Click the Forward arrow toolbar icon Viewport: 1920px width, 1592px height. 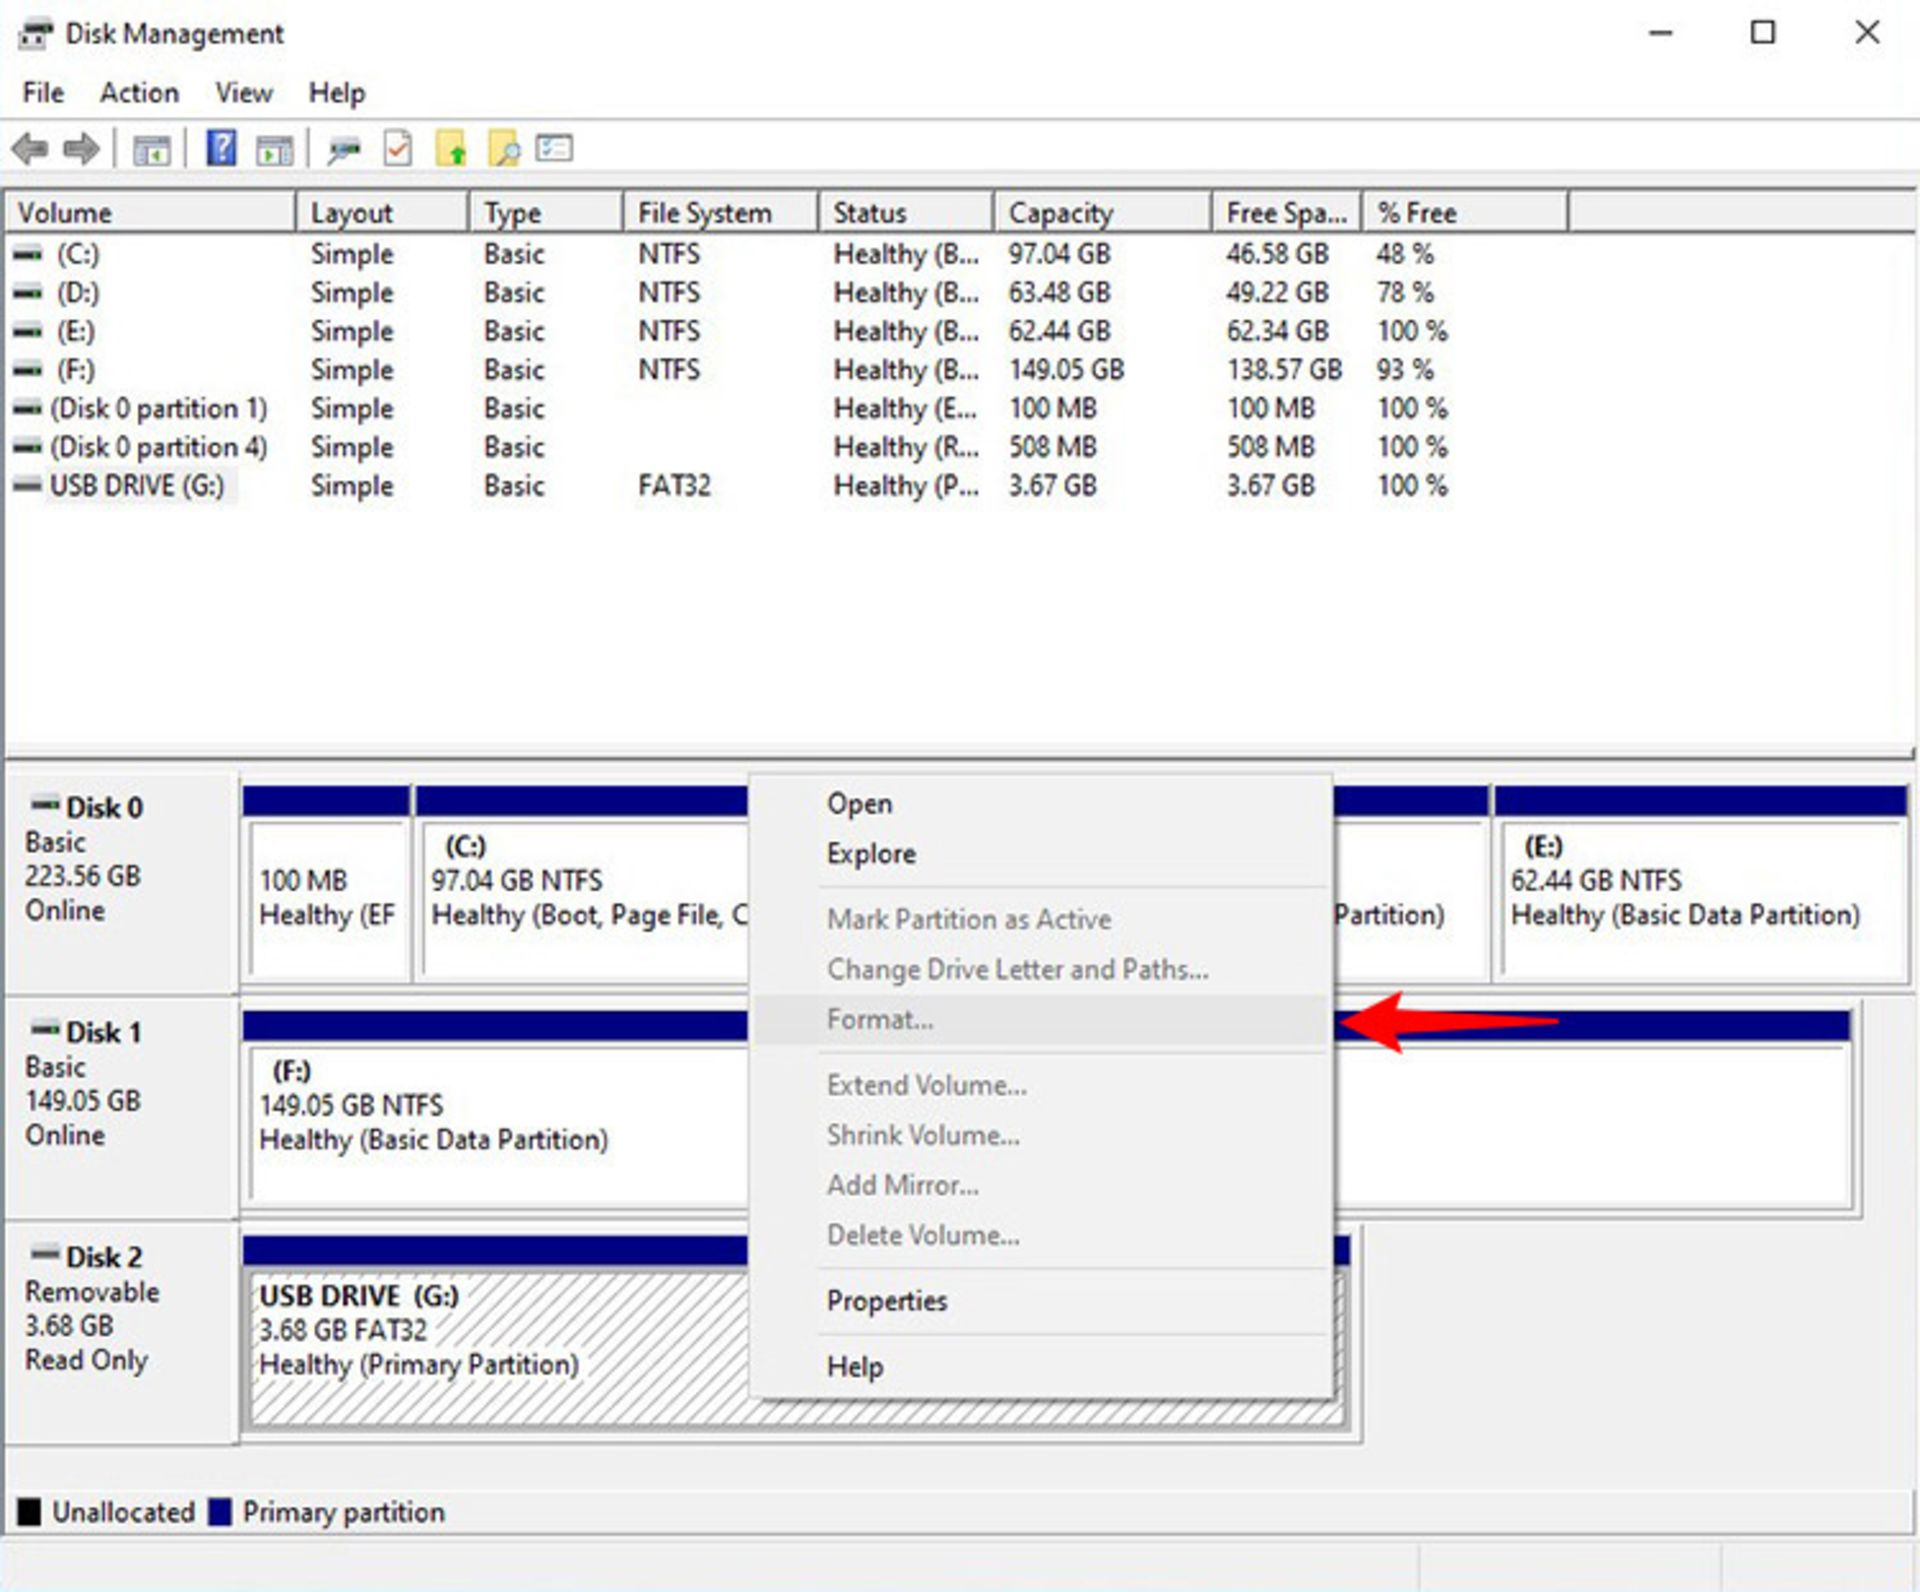tap(81, 149)
